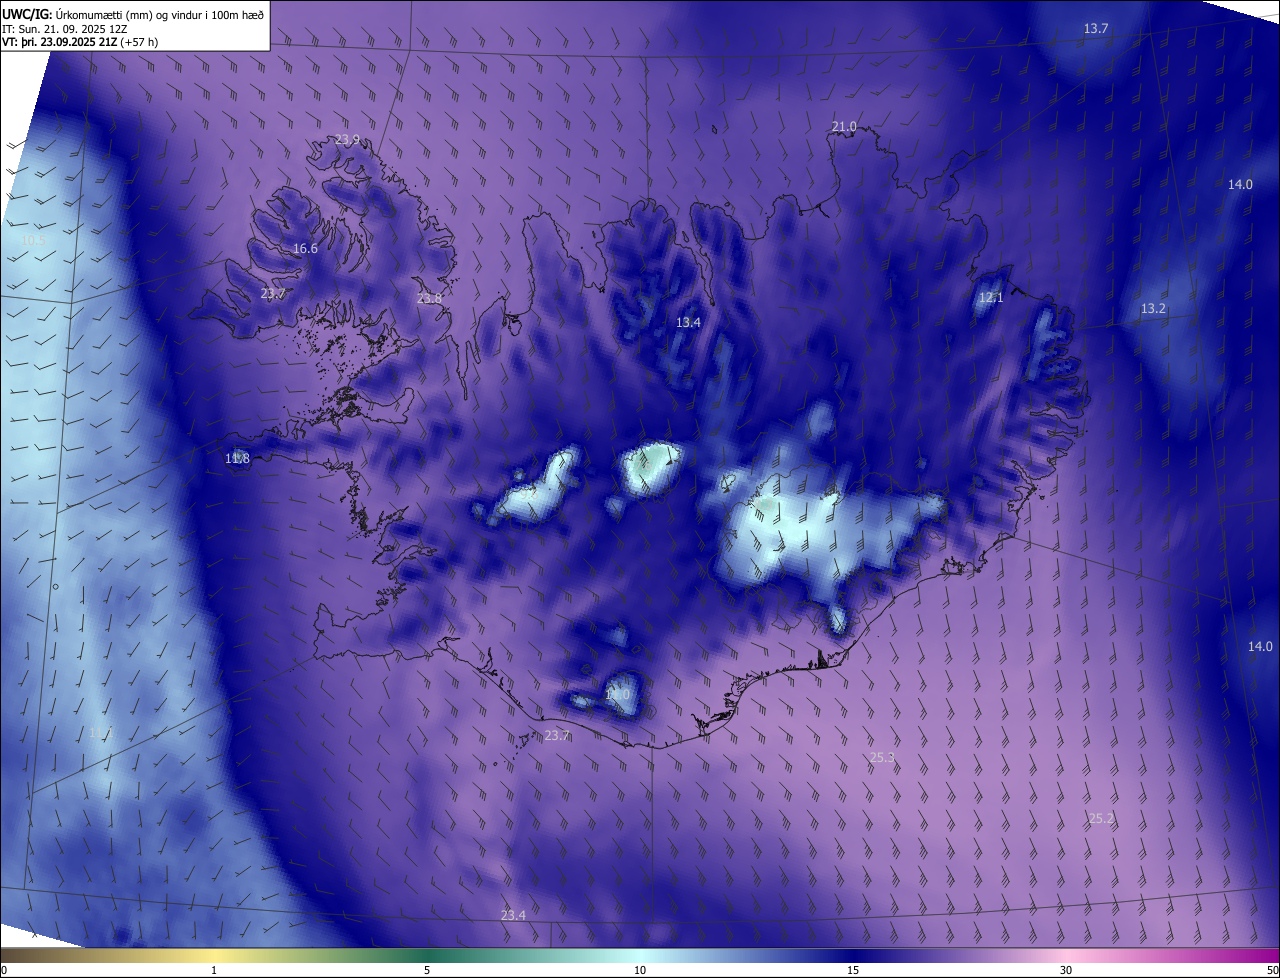The width and height of the screenshot is (1280, 978).
Task: Click the 23.9 value label
Action: [347, 140]
